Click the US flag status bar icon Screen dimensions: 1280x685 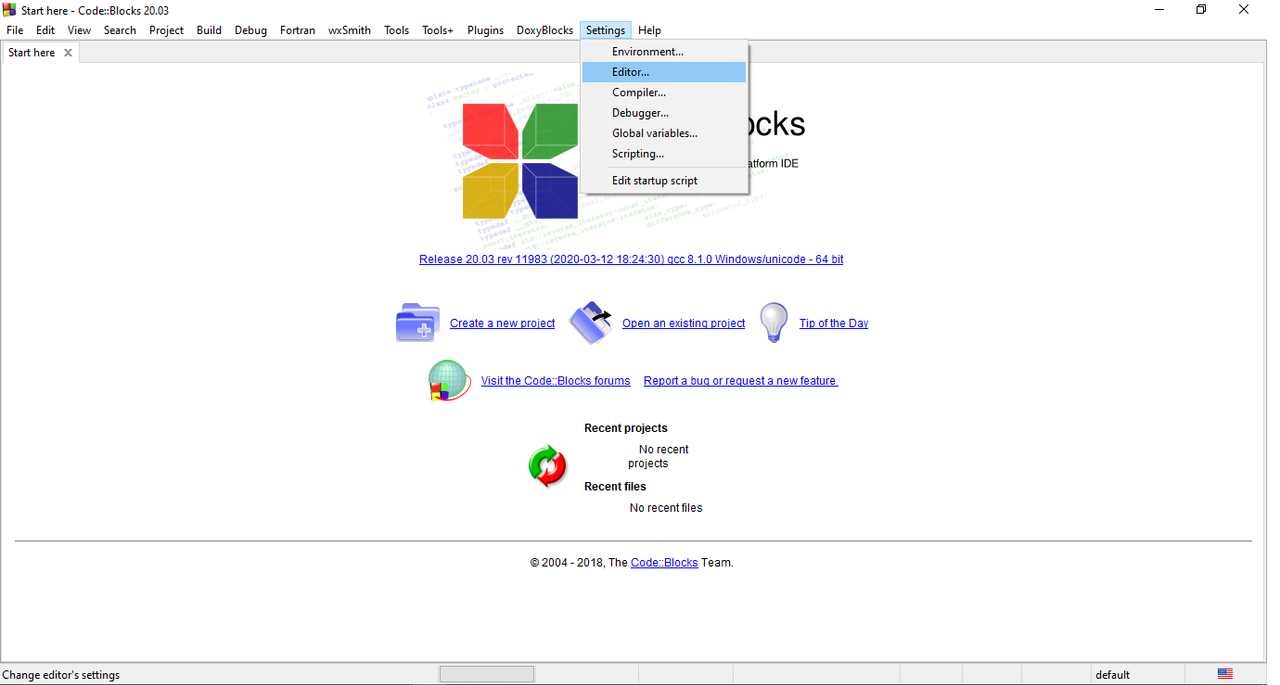[1225, 675]
